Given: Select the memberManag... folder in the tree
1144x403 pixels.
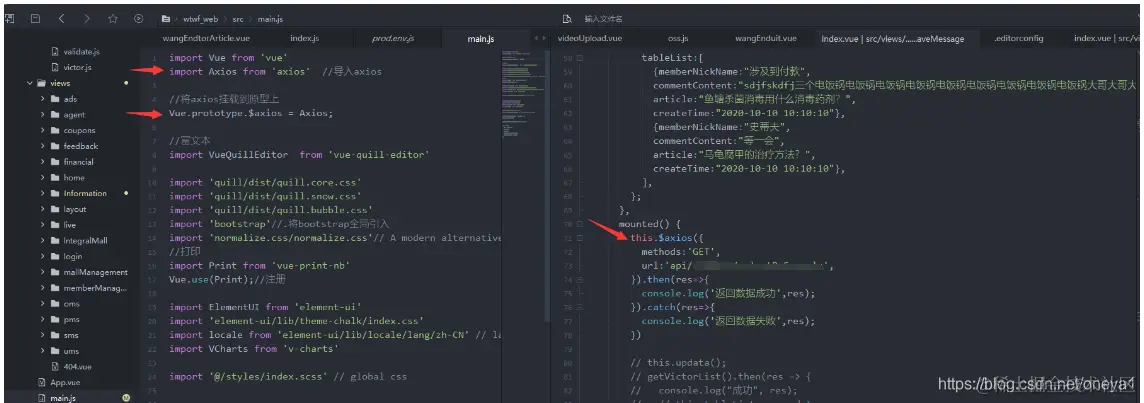Looking at the screenshot, I should [x=95, y=288].
